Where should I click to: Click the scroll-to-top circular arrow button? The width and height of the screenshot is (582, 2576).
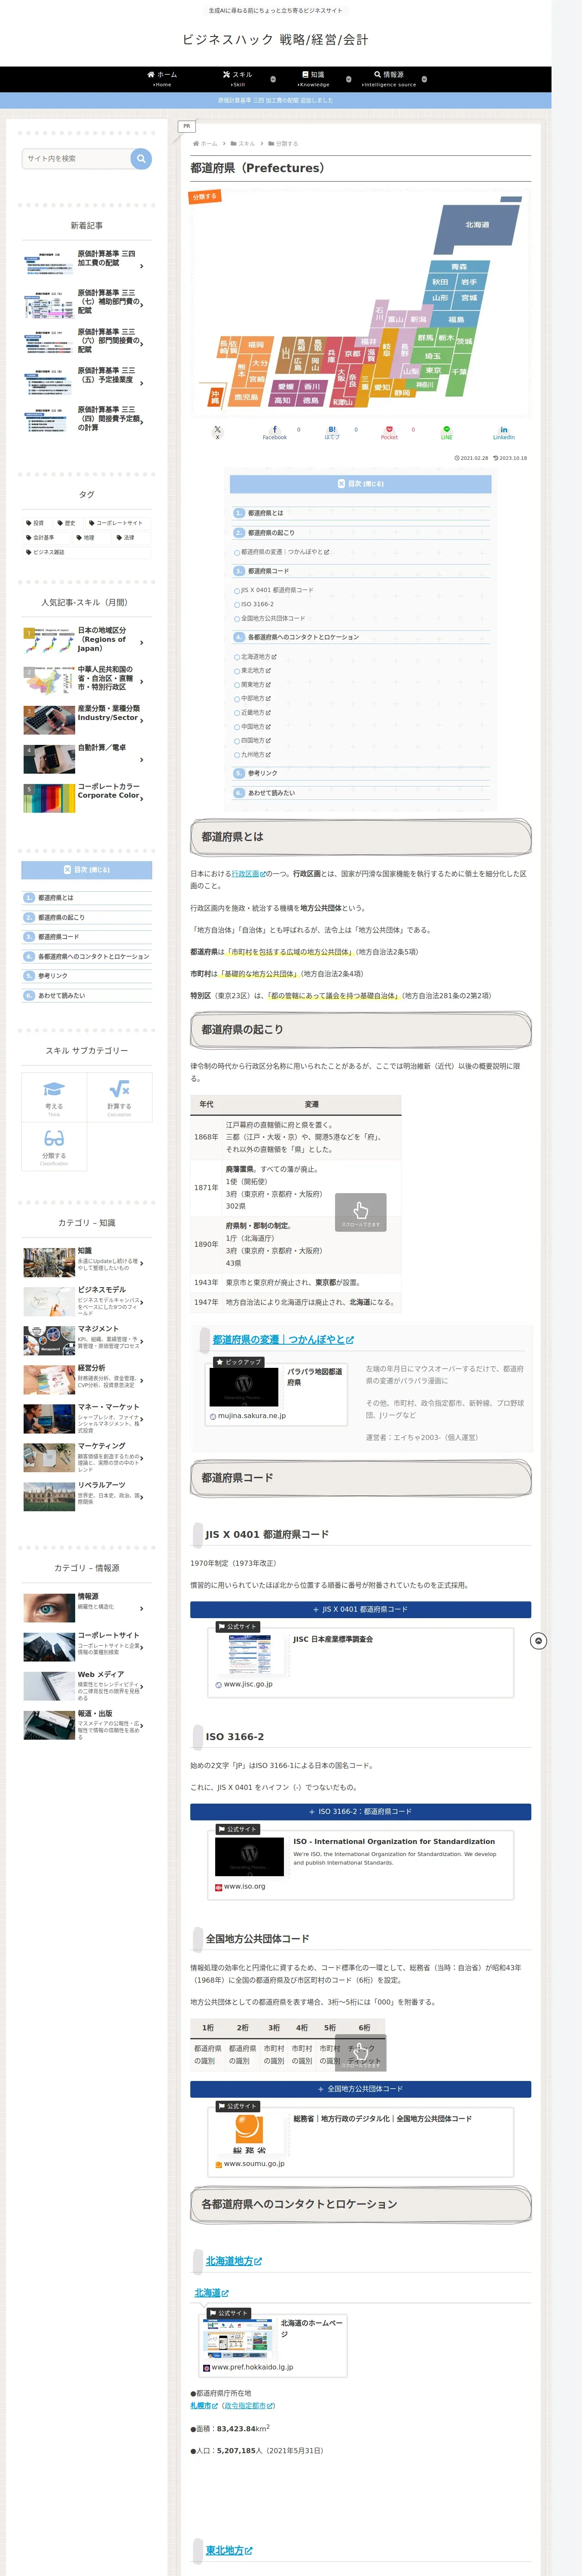(538, 1641)
